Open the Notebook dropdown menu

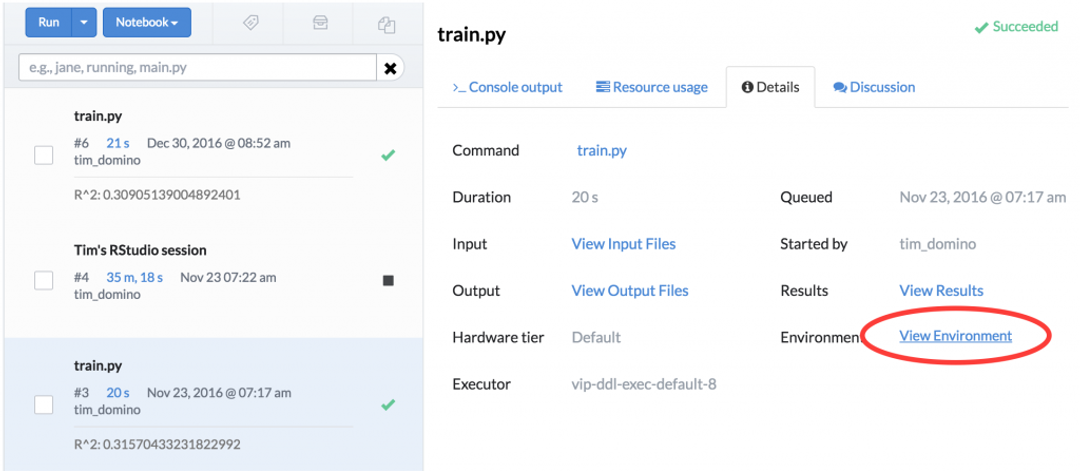(x=147, y=23)
